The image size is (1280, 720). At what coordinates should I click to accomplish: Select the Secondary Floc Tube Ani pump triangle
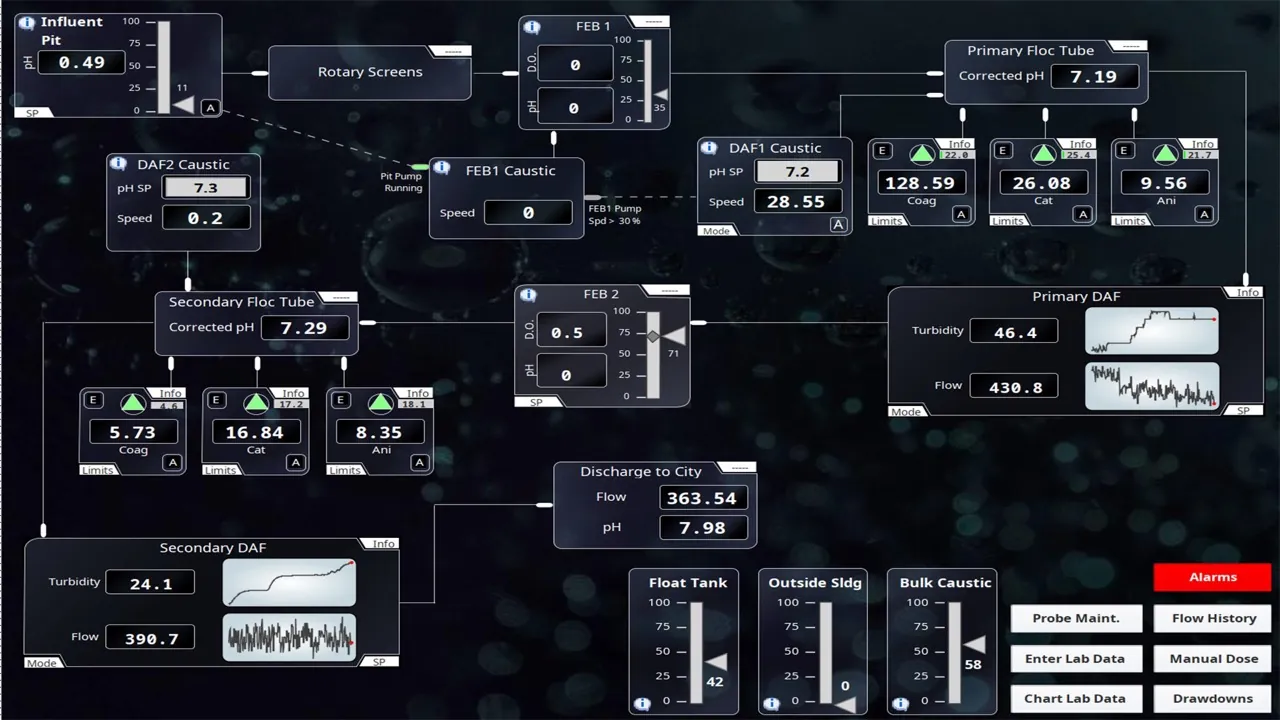(x=381, y=403)
